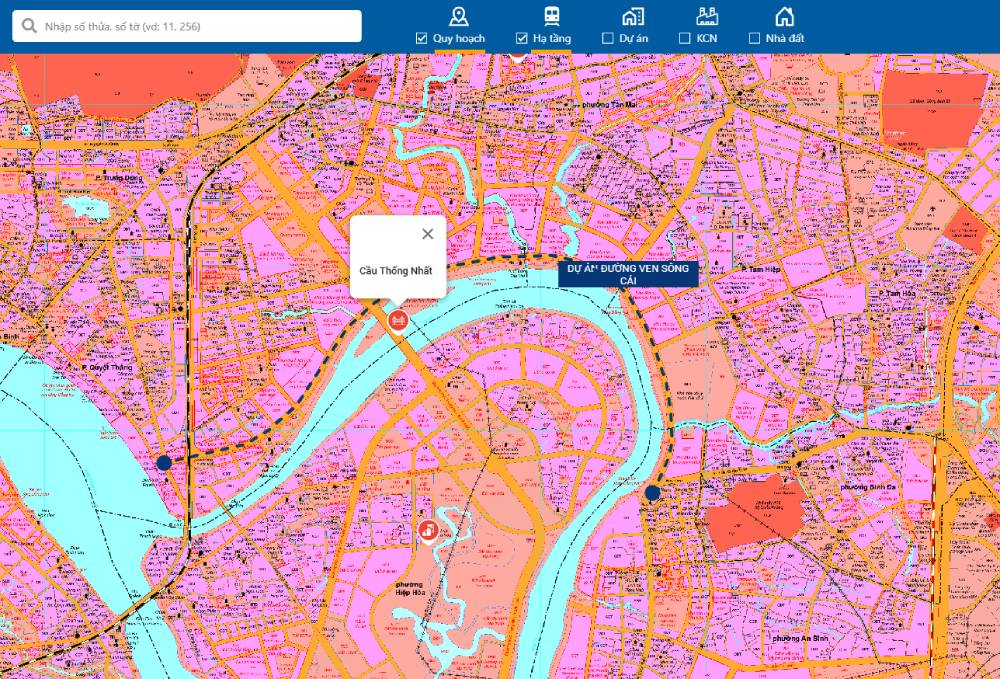
Task: Click the Nhà đất house icon
Action: click(785, 16)
